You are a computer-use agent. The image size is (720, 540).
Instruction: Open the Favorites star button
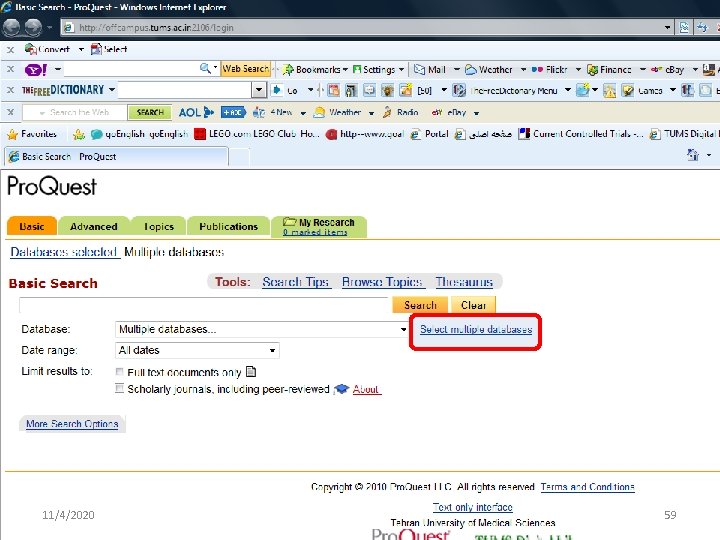coord(32,134)
